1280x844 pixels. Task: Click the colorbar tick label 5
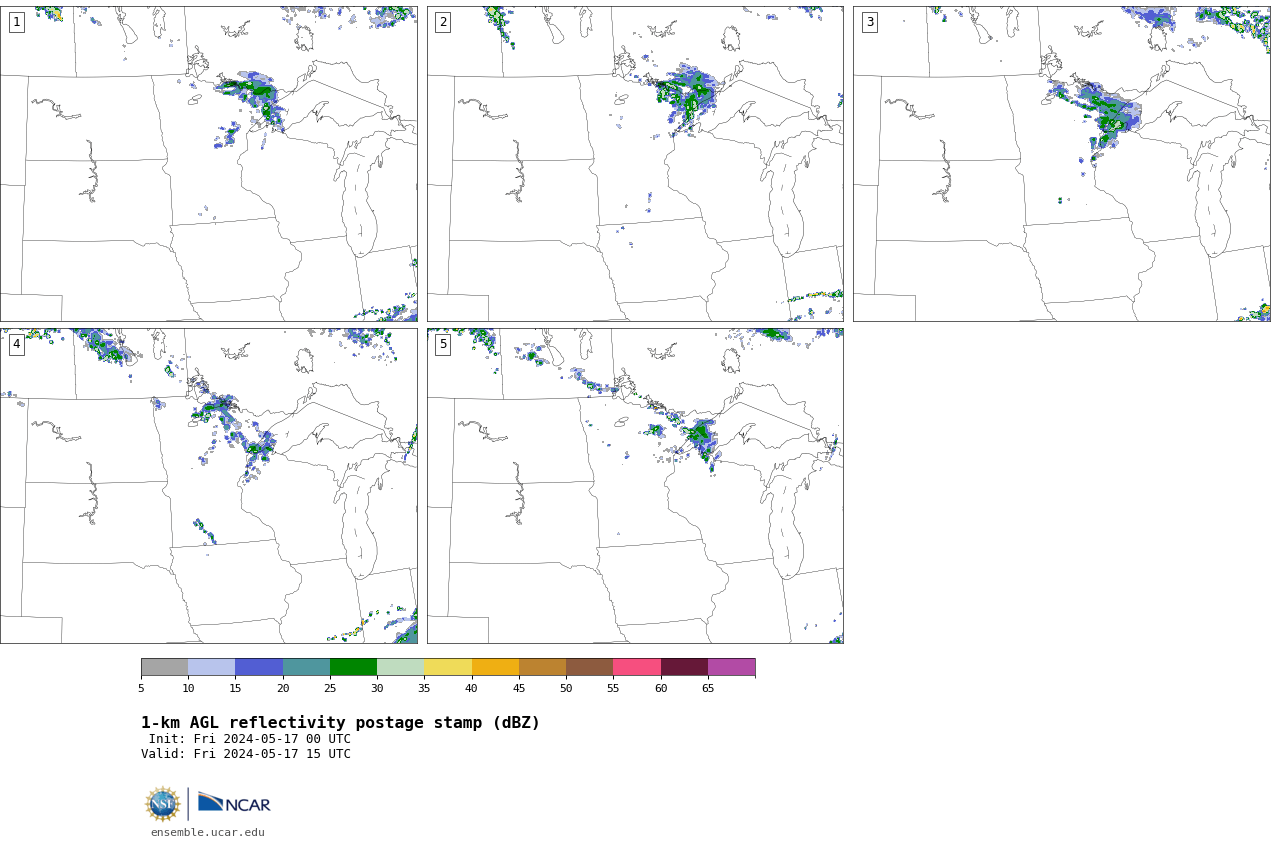(141, 688)
